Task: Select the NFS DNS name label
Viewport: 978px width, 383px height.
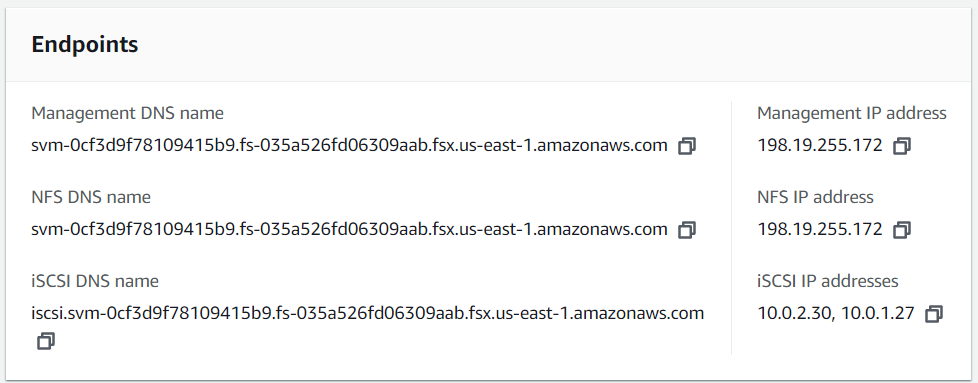Action: coord(91,197)
